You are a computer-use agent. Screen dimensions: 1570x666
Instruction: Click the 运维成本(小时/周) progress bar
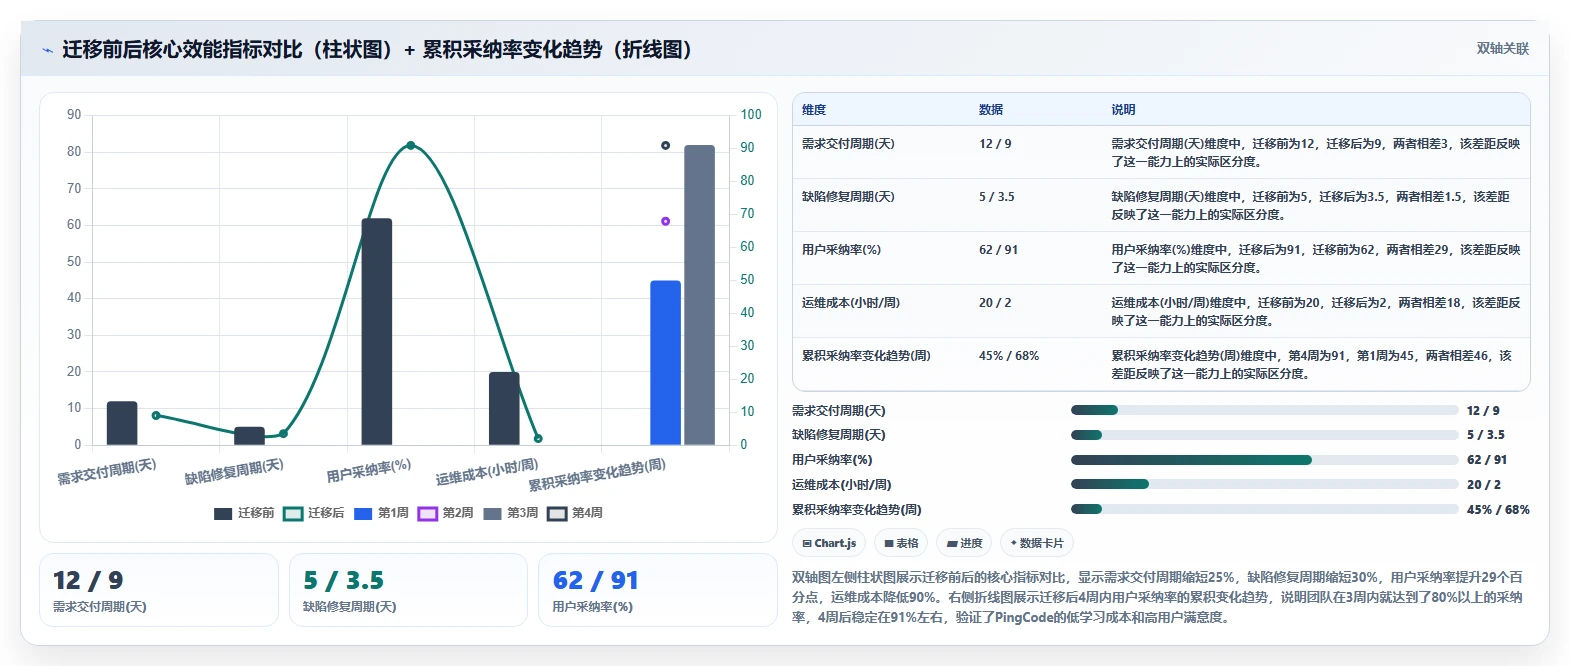pyautogui.click(x=1264, y=484)
